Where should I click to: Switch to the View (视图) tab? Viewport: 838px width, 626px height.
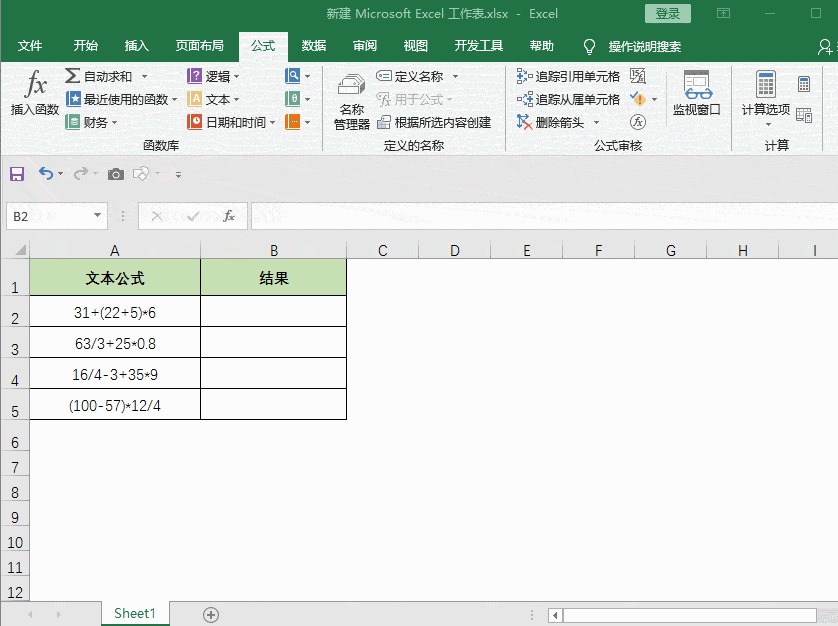416,46
